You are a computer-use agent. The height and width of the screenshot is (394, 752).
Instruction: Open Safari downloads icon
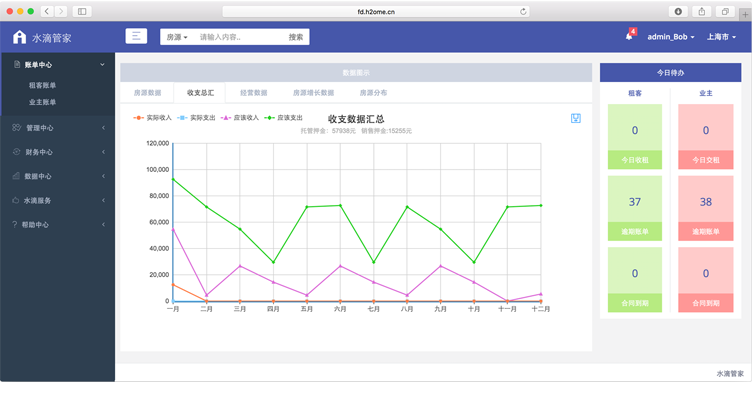point(678,12)
